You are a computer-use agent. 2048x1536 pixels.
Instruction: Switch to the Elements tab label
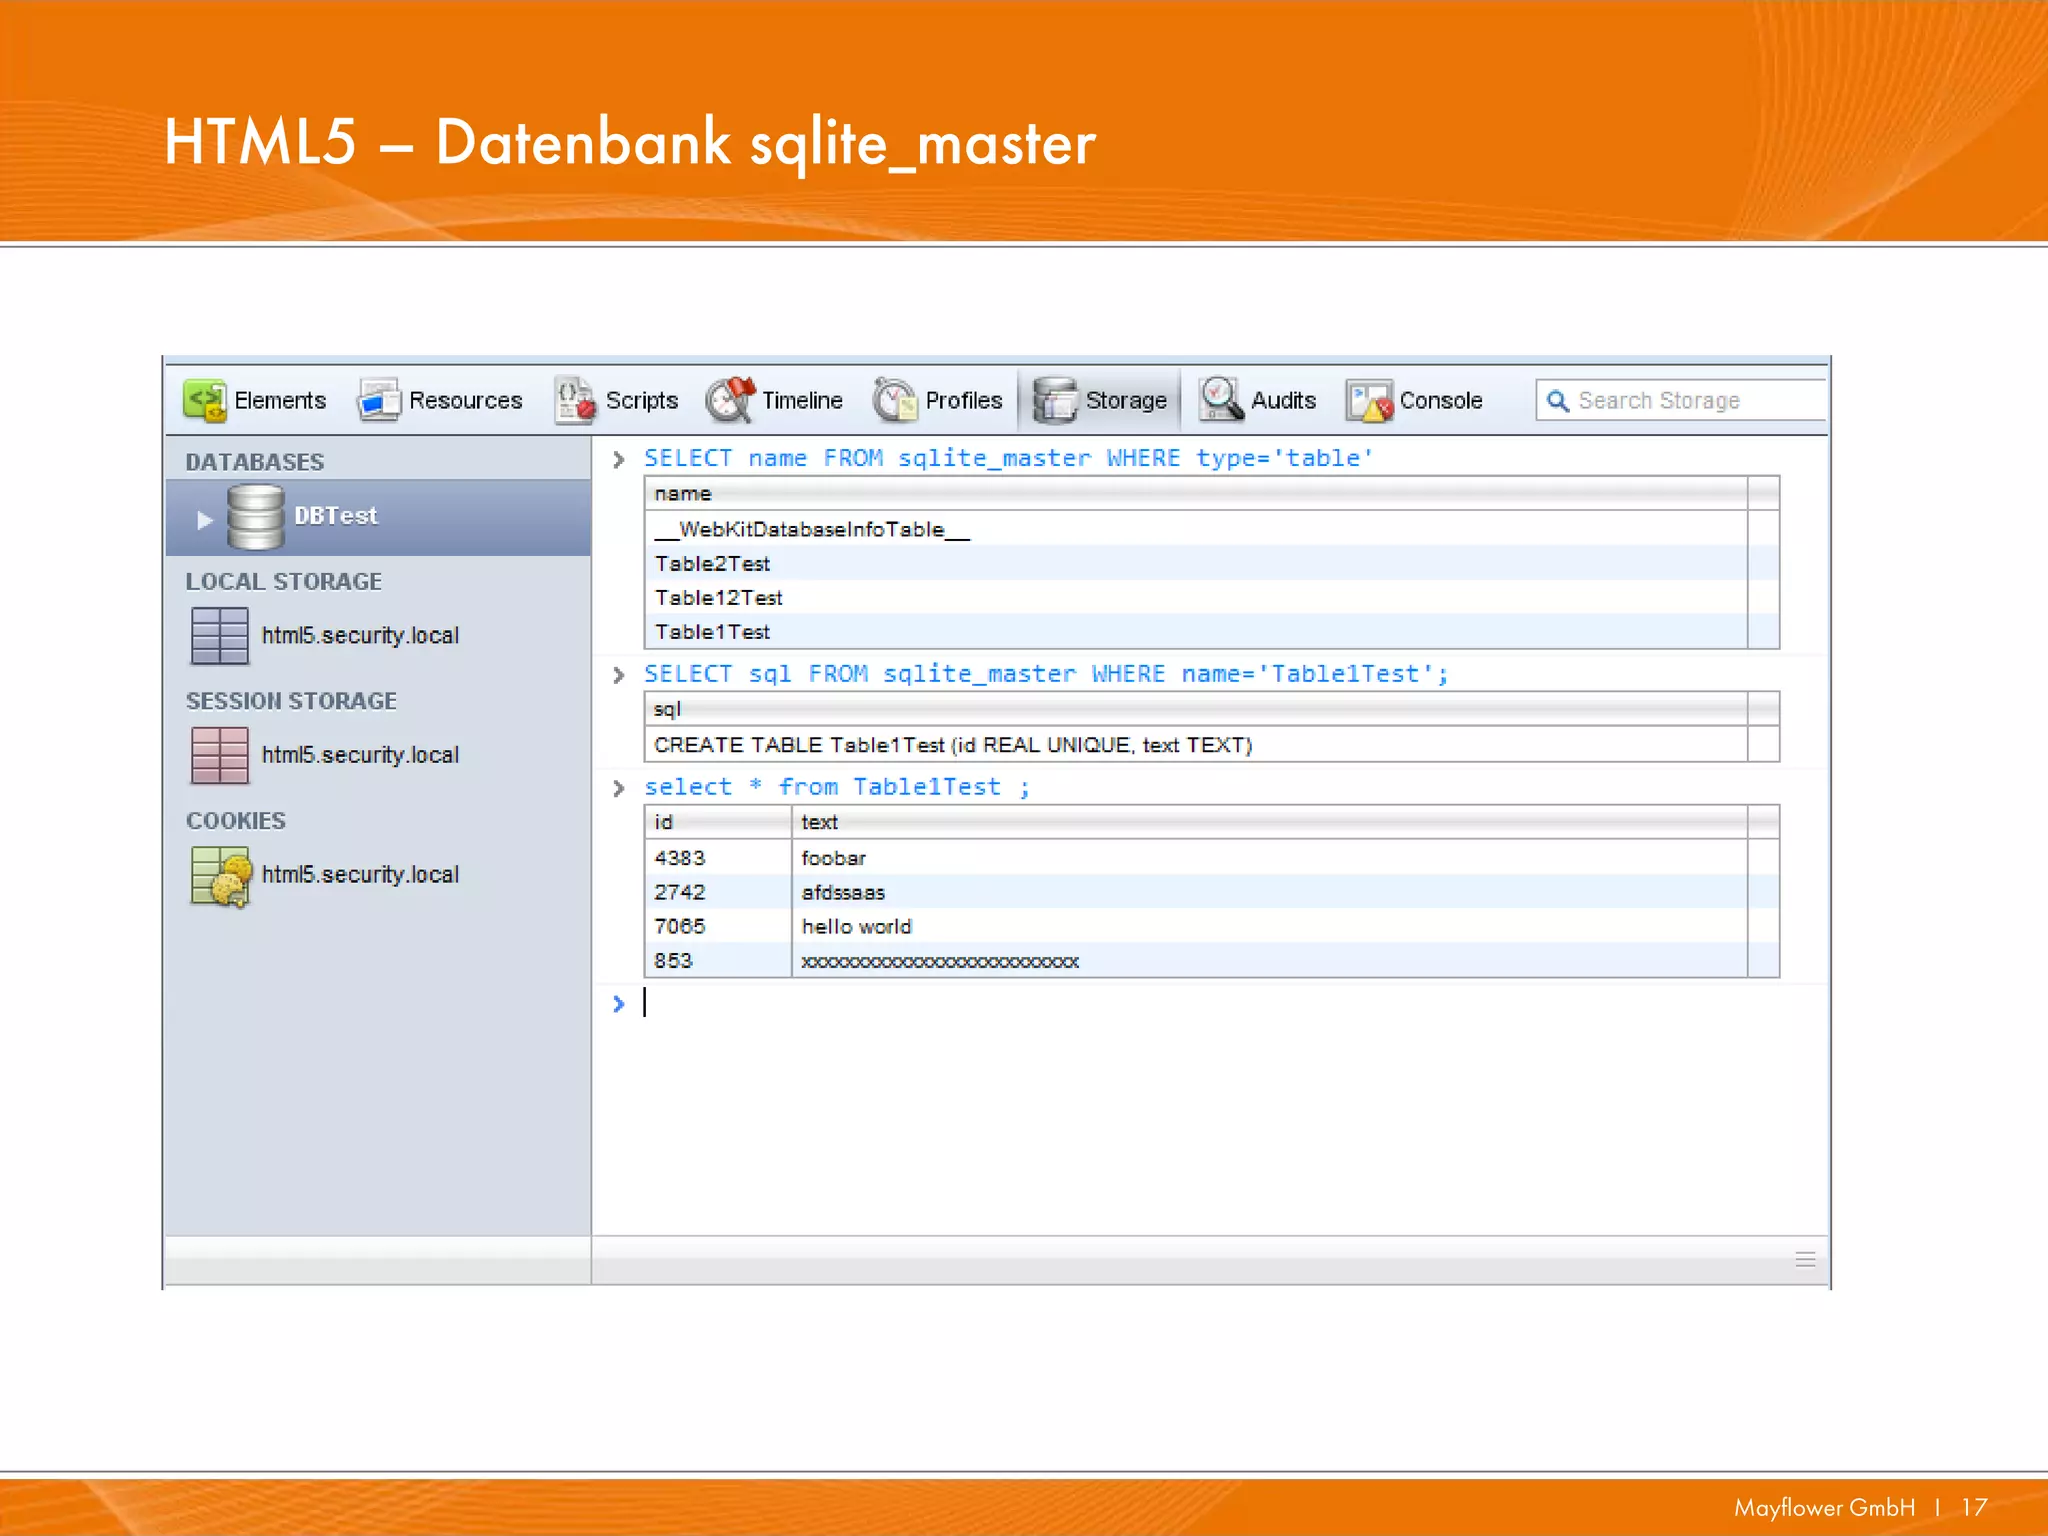click(280, 401)
